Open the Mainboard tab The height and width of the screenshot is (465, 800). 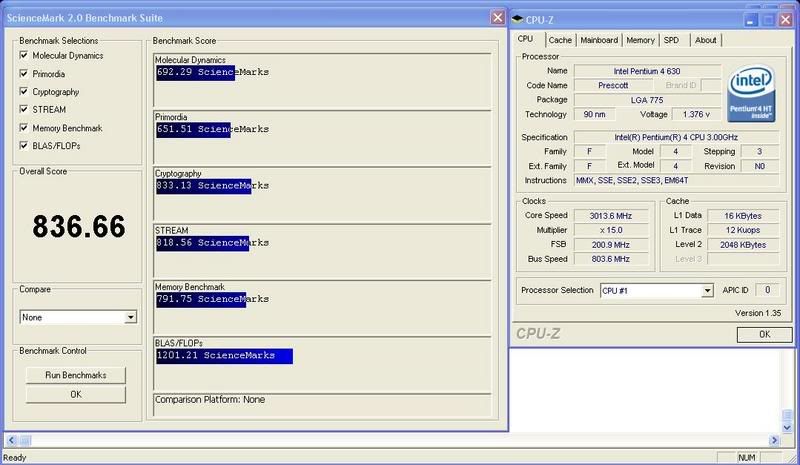[598, 40]
